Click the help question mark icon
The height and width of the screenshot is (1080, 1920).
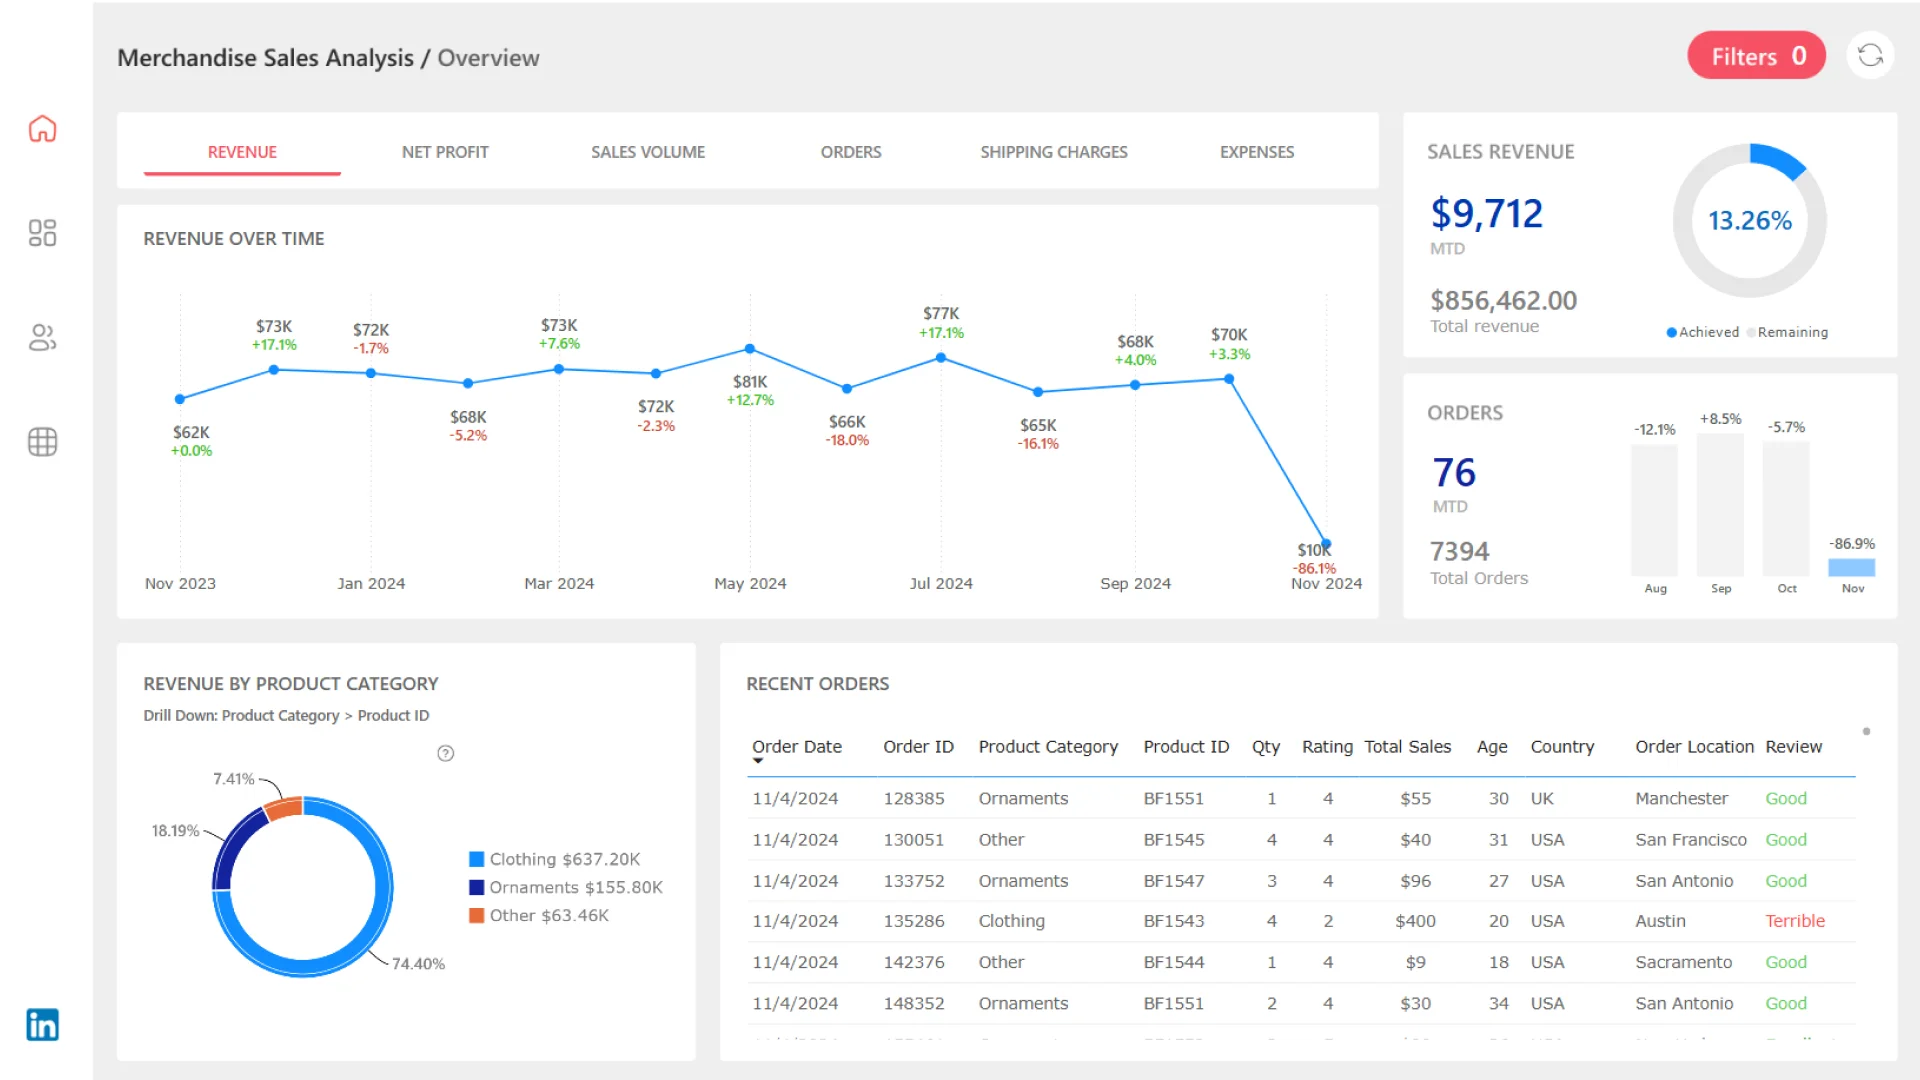click(x=446, y=754)
